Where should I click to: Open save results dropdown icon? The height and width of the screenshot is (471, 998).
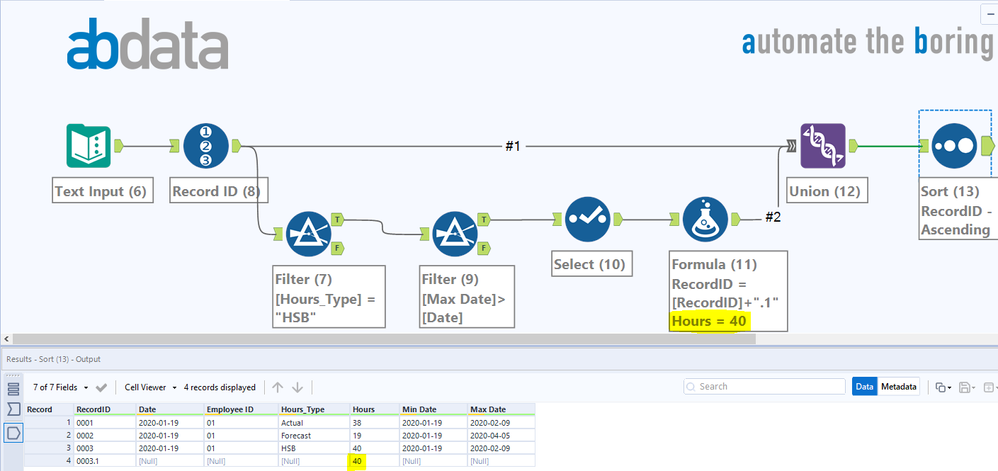click(967, 387)
